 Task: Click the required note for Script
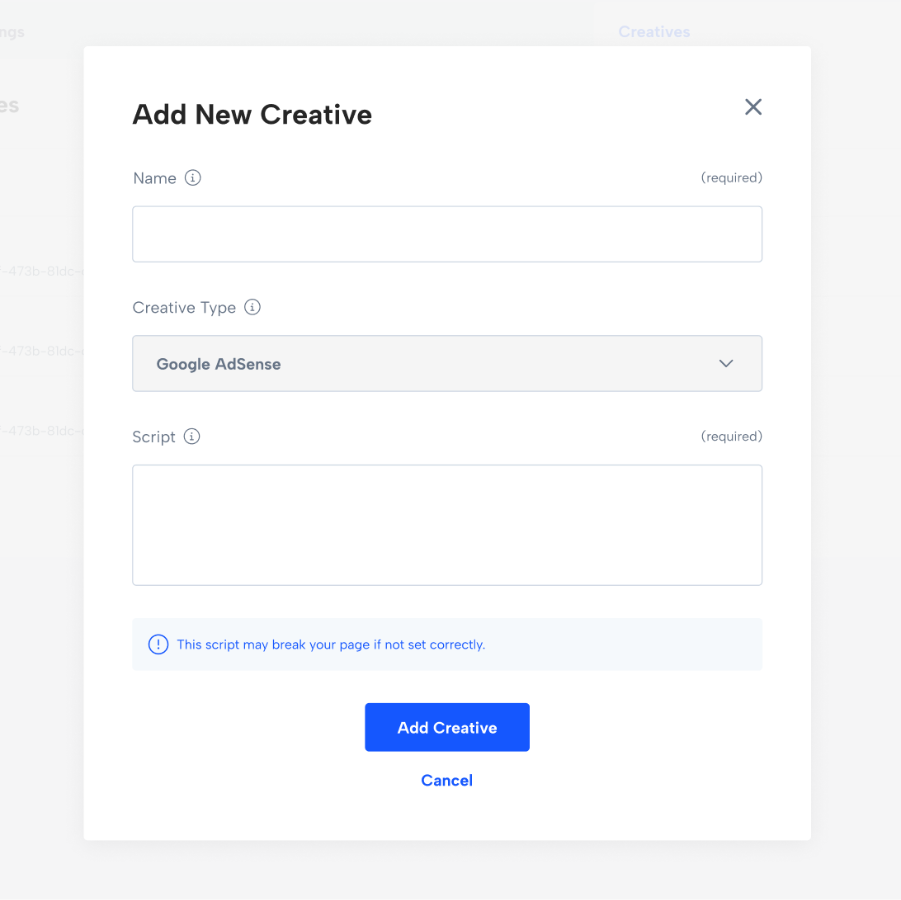[x=731, y=436]
